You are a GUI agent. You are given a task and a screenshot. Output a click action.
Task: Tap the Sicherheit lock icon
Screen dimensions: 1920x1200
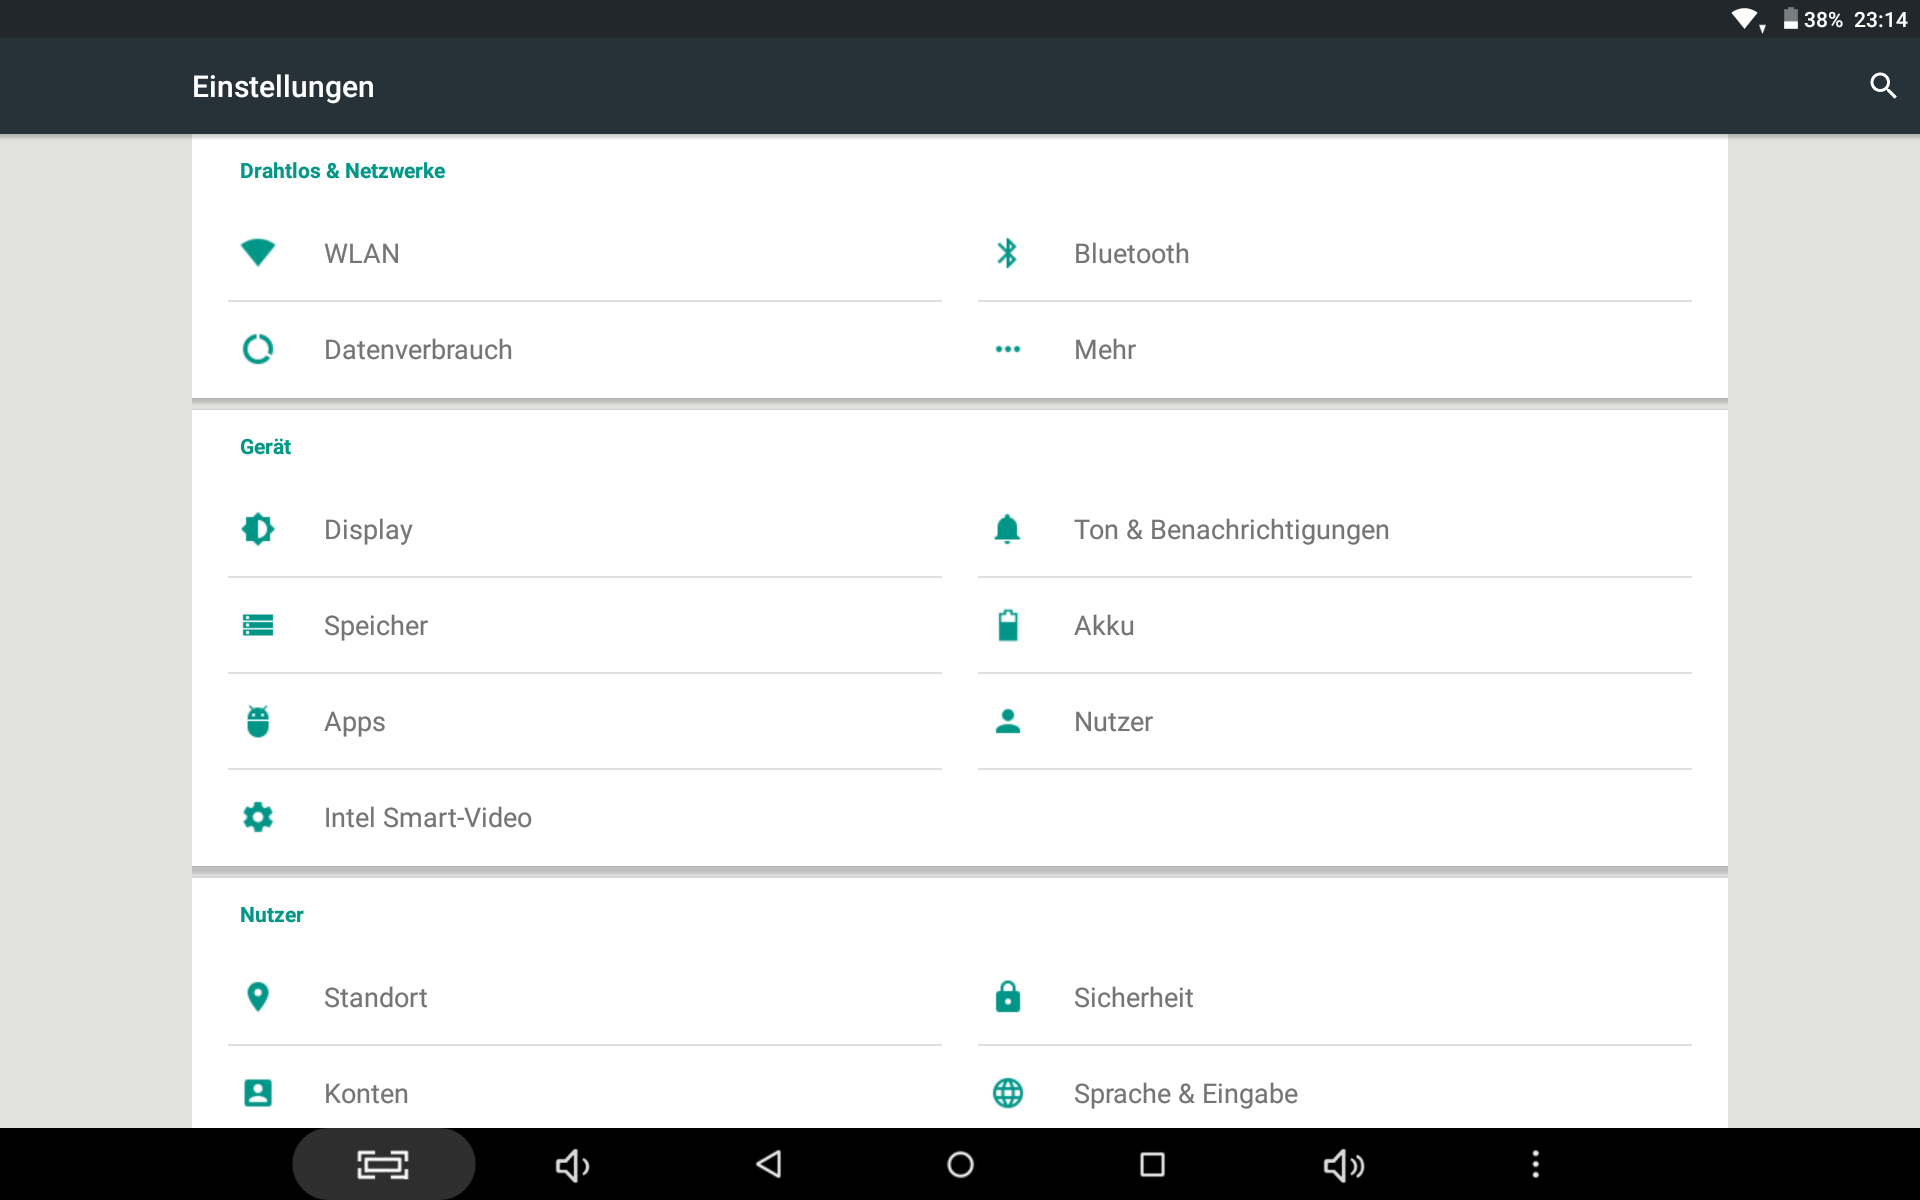pyautogui.click(x=1007, y=997)
